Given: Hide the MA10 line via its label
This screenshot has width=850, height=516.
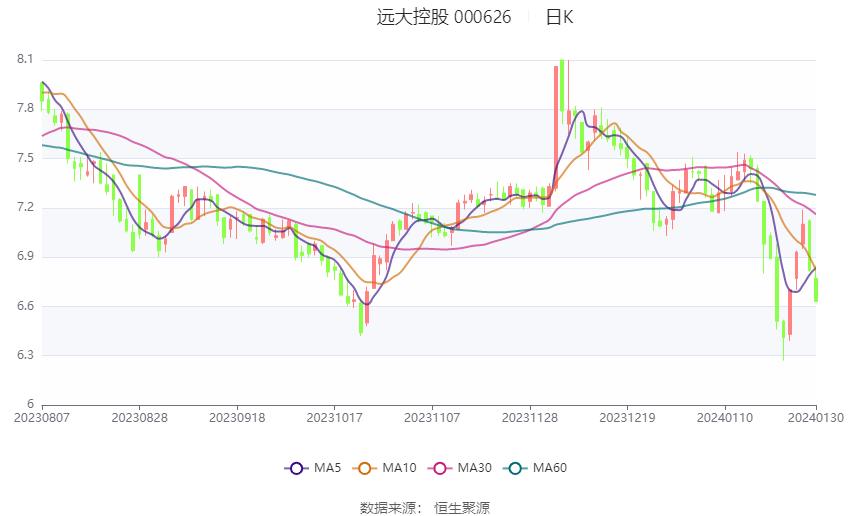Looking at the screenshot, I should (399, 468).
